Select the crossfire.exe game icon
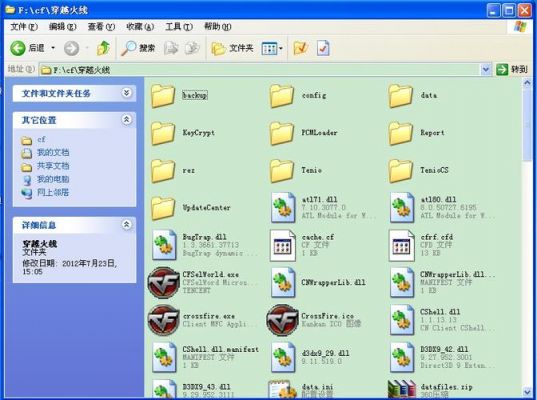This screenshot has height=400, width=537. tap(164, 320)
